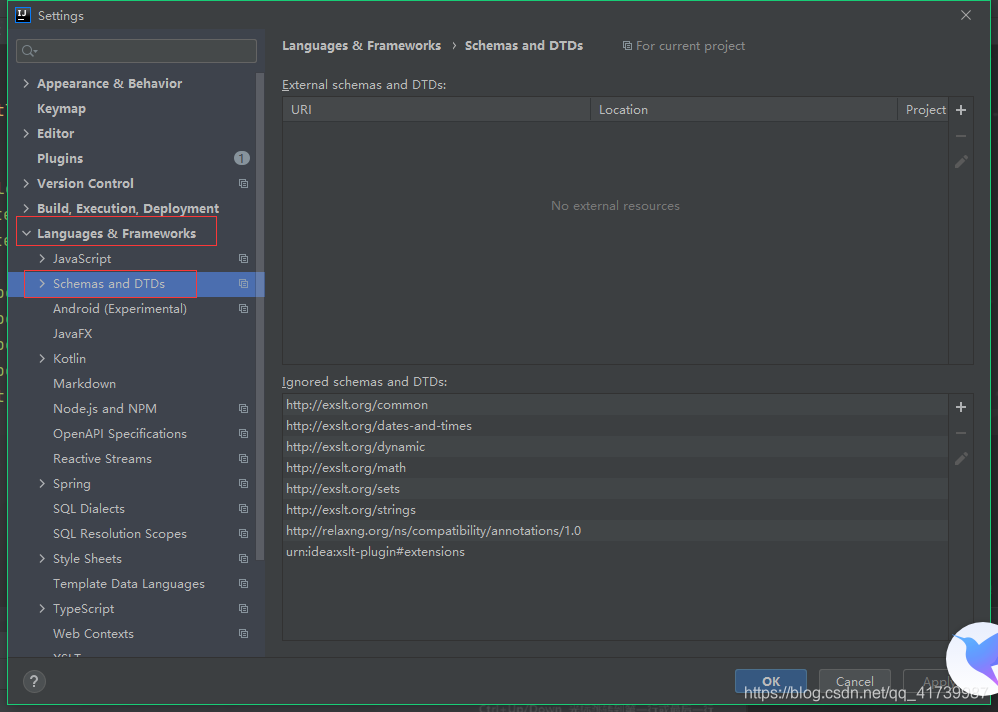Click Cancel to discard changes
998x712 pixels.
[854, 681]
